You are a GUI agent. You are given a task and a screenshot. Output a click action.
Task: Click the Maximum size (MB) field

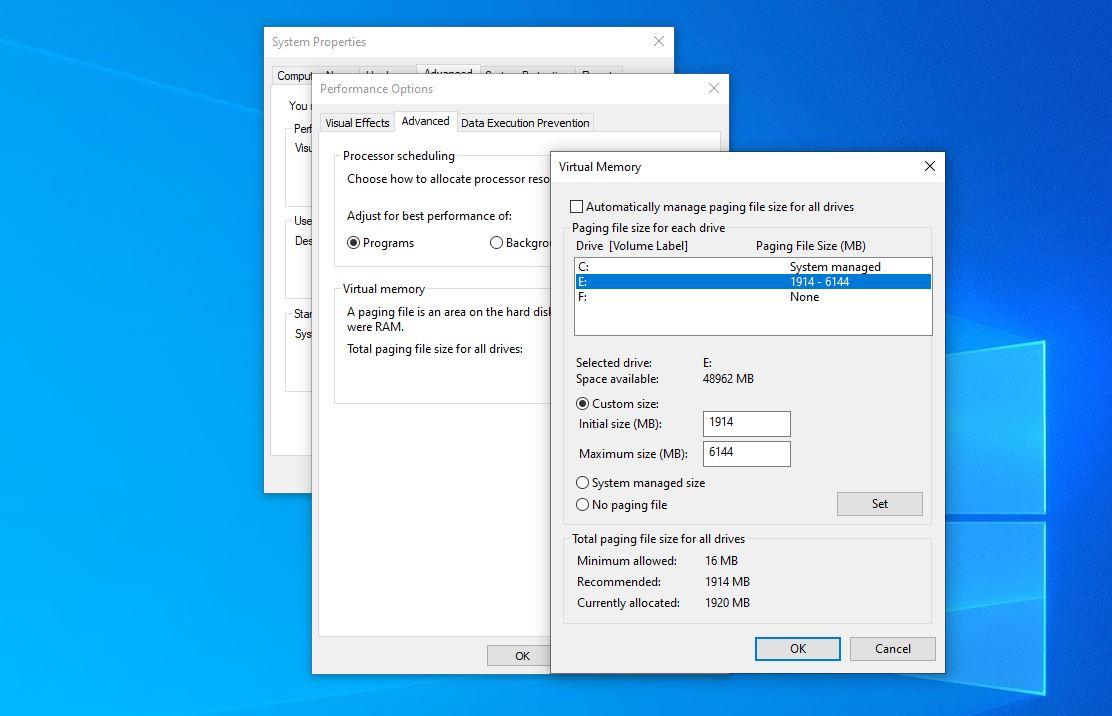pos(746,453)
